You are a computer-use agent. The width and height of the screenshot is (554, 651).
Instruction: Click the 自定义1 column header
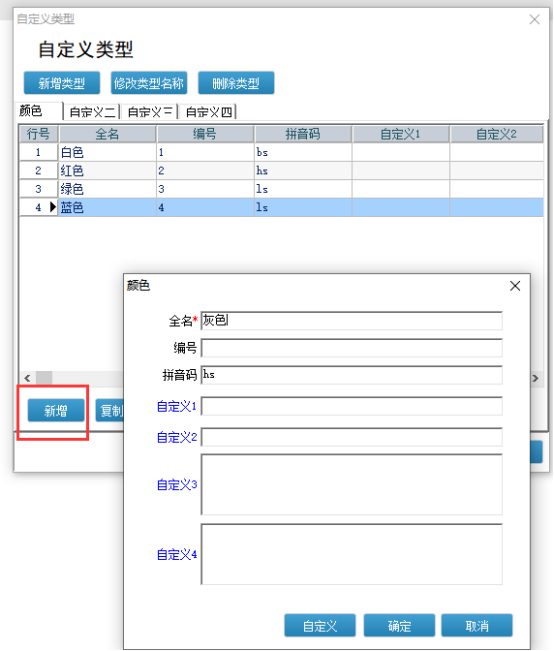coord(400,134)
